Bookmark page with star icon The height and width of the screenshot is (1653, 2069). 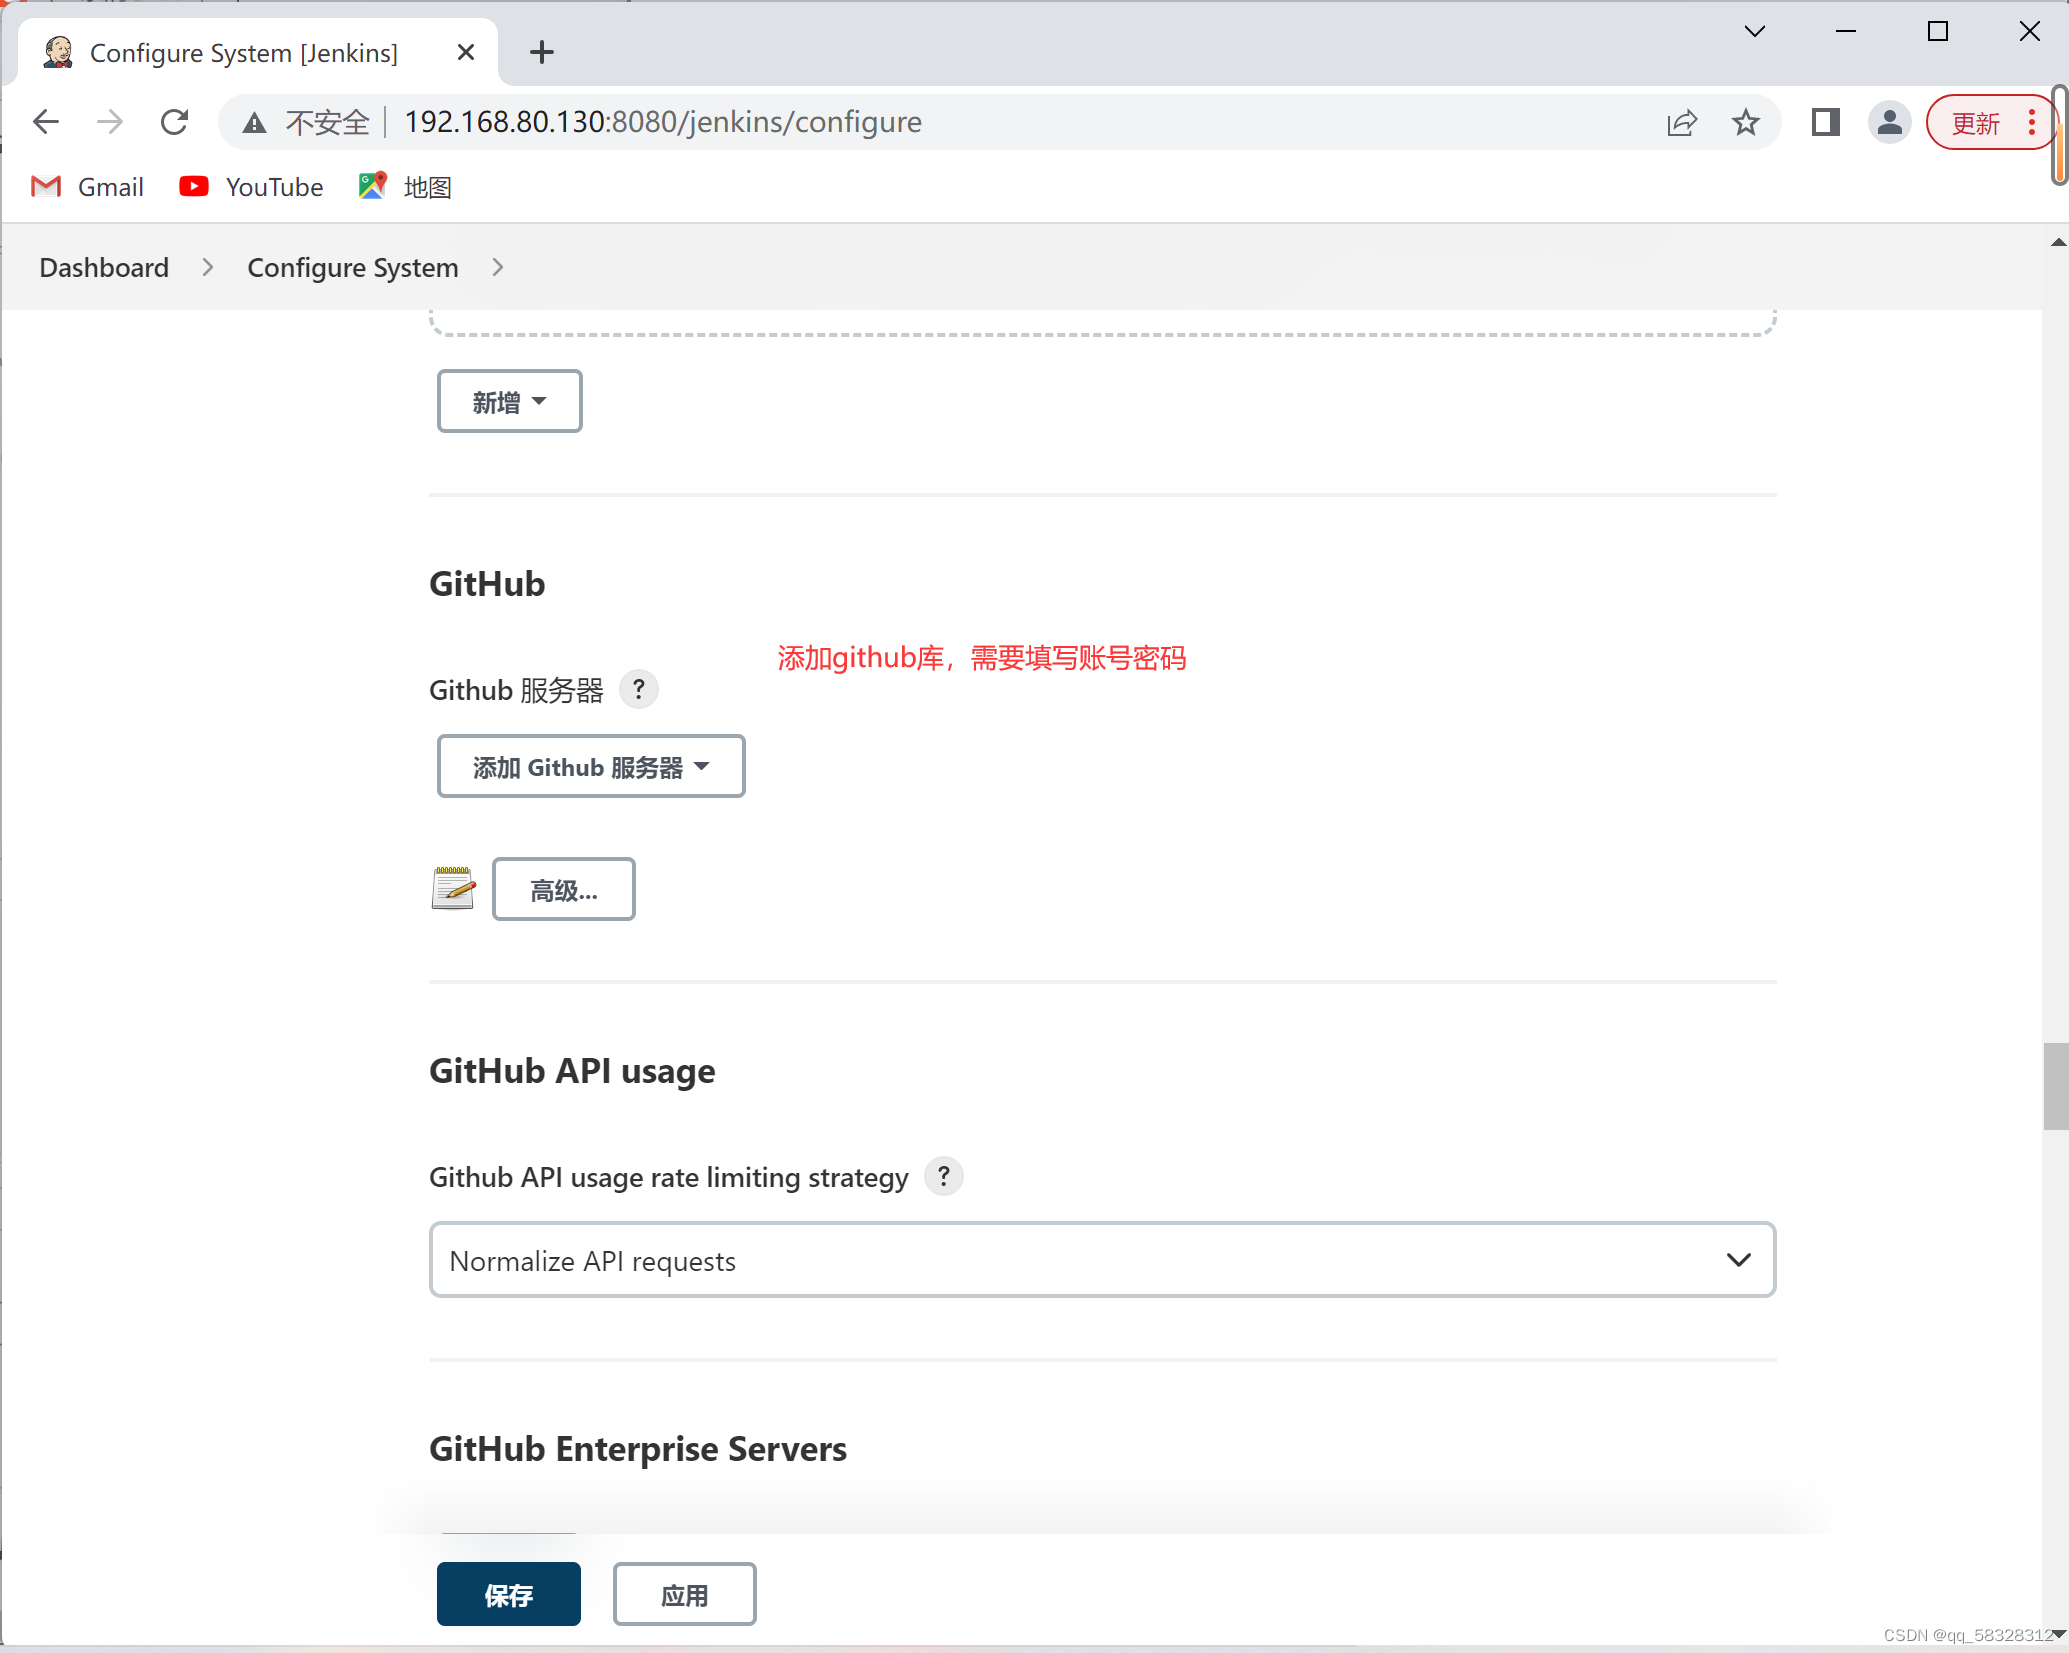(x=1745, y=122)
